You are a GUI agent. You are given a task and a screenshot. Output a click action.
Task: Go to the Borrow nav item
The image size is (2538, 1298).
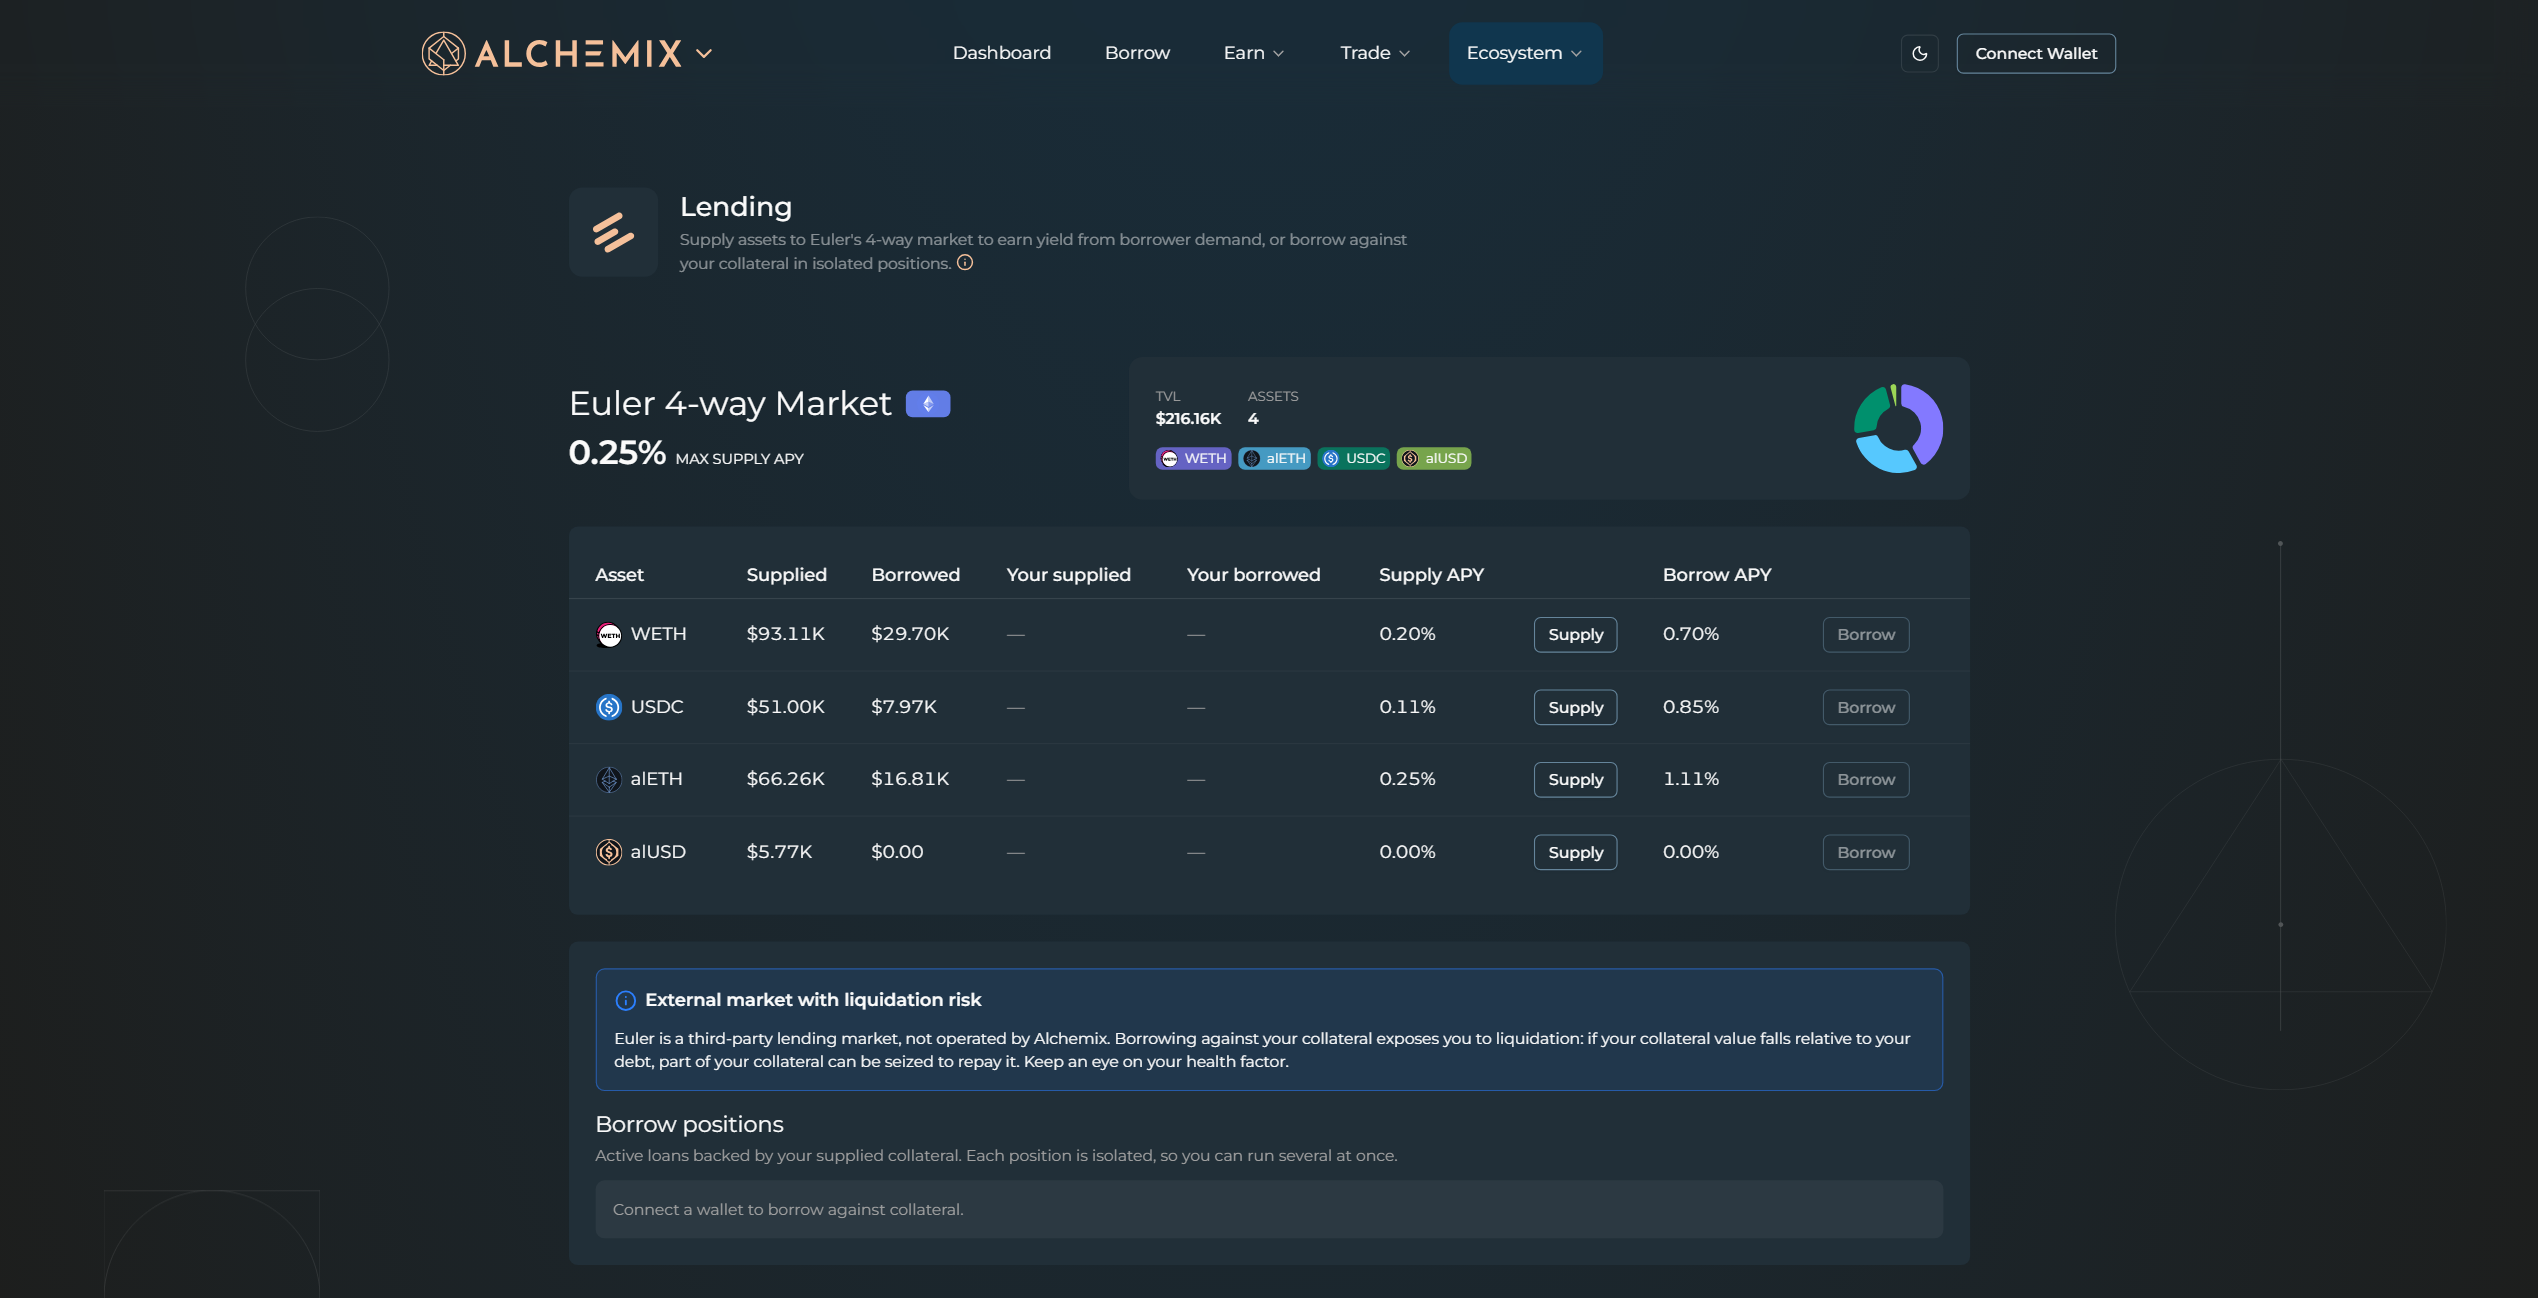[x=1137, y=53]
